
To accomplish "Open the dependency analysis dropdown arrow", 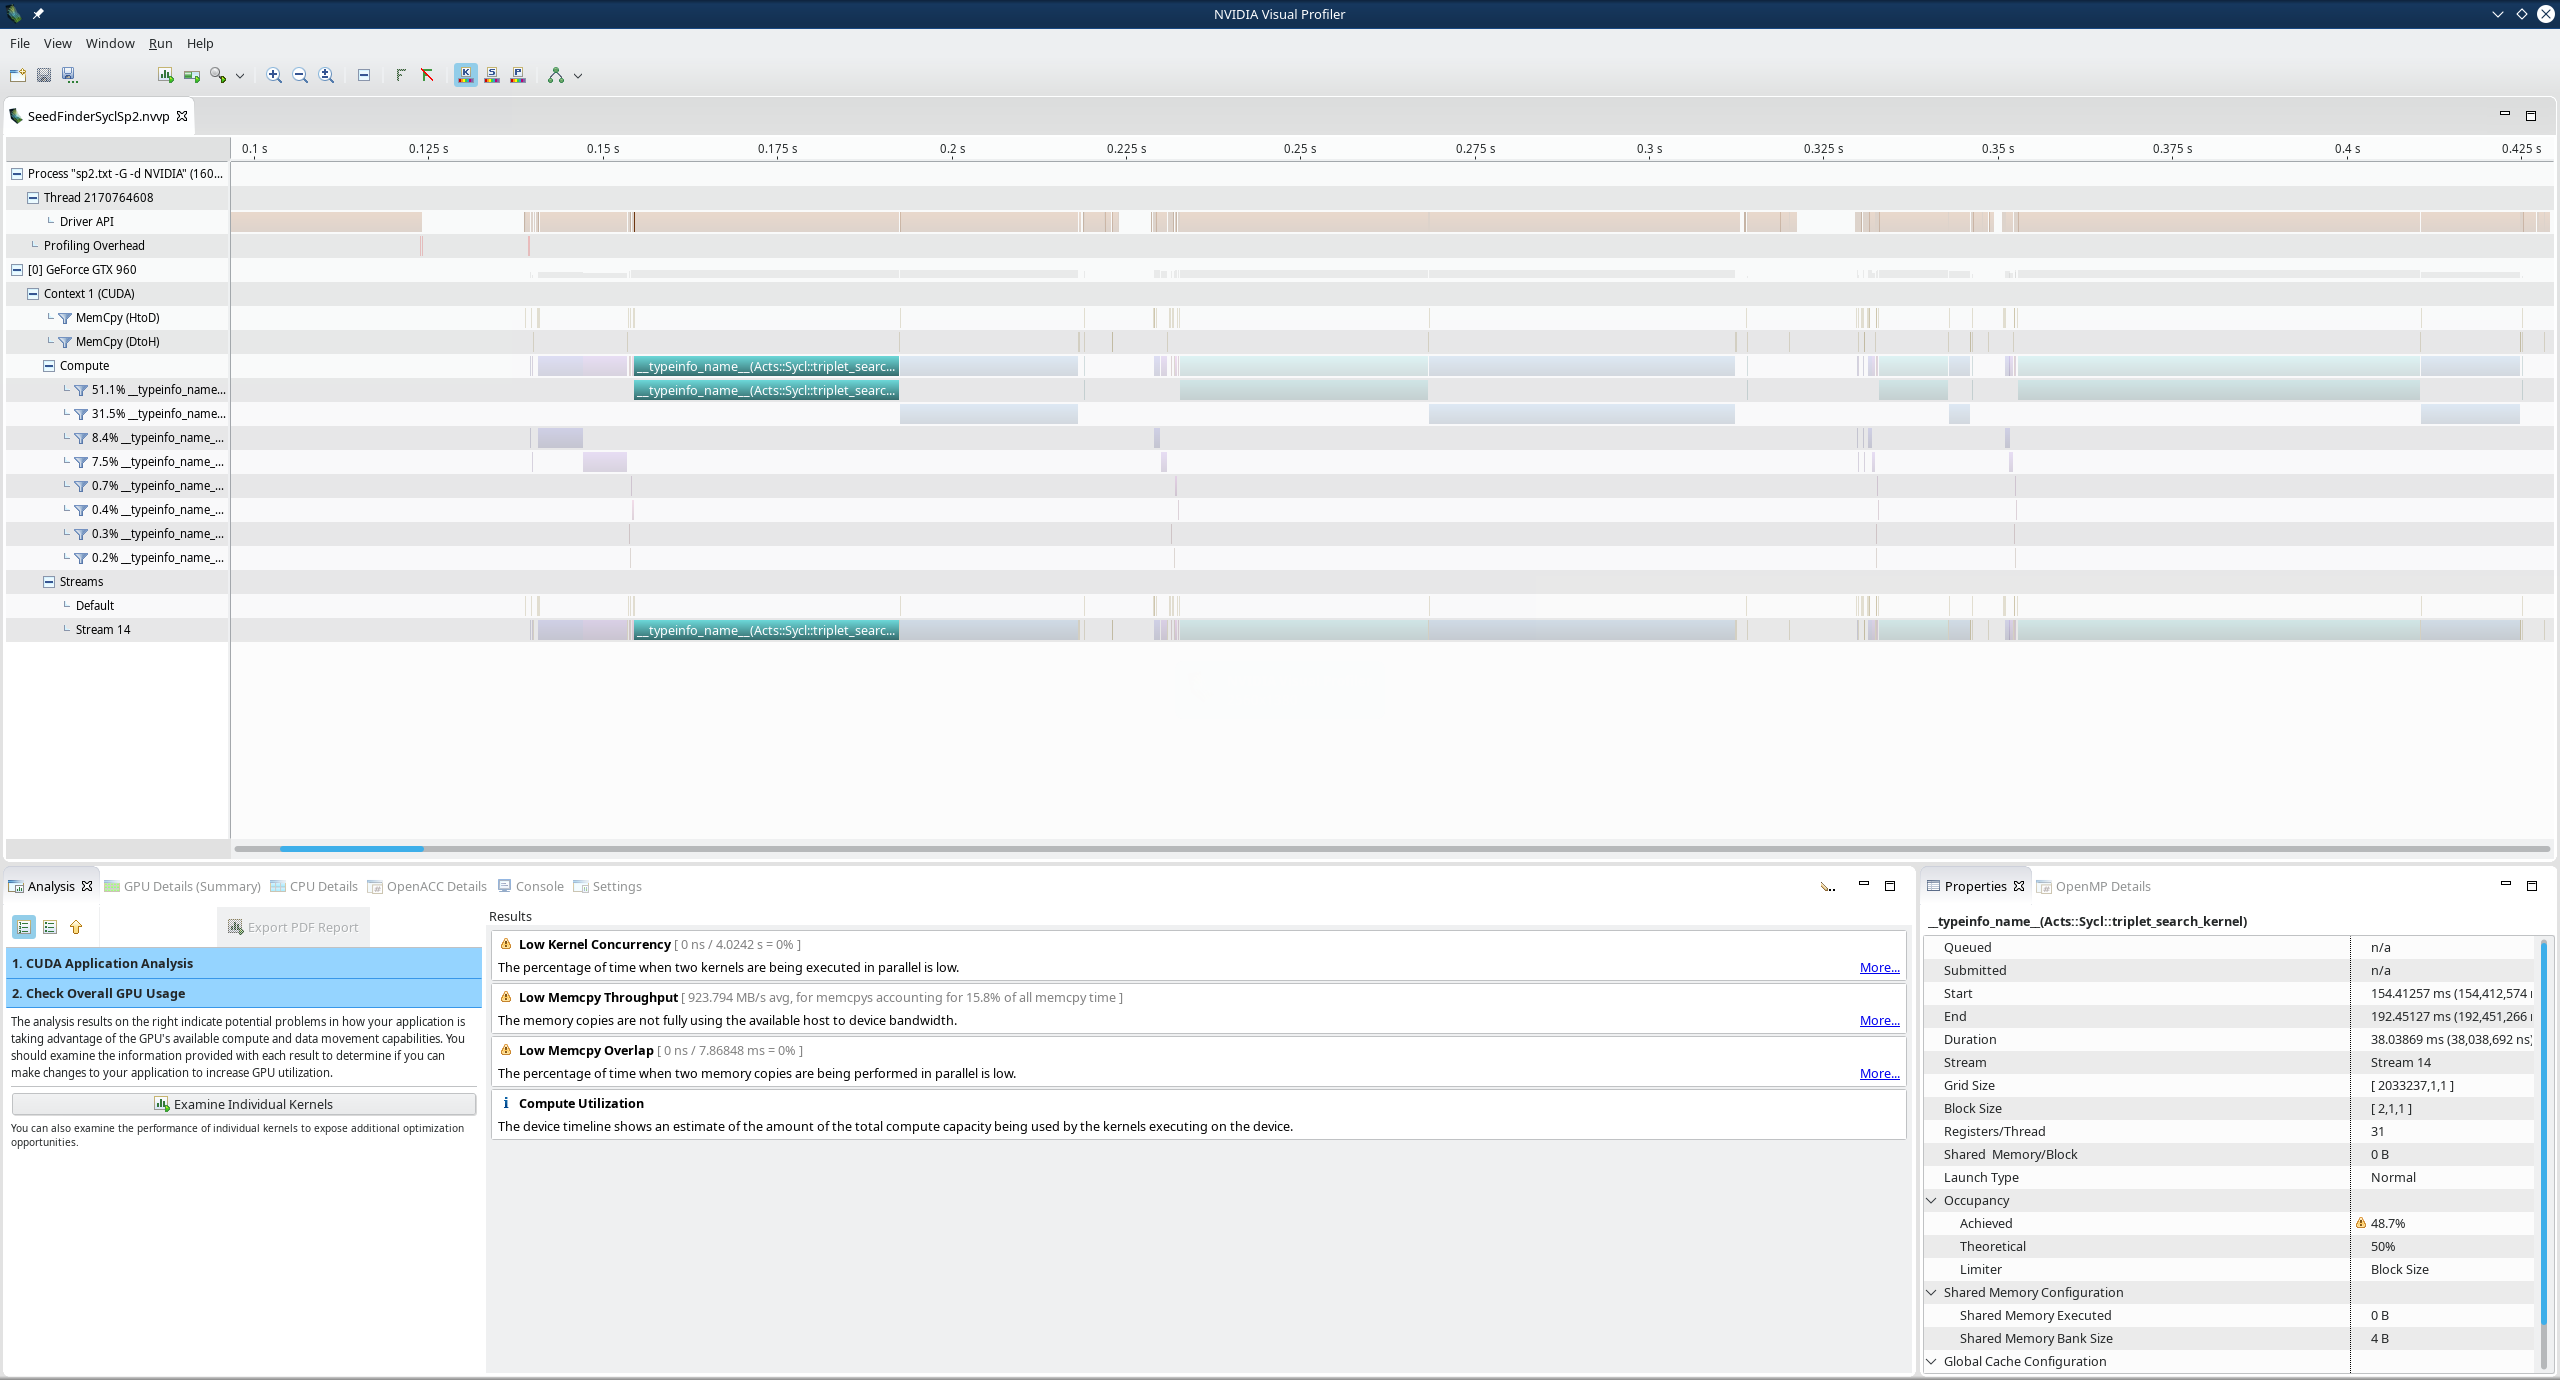I will tap(578, 76).
